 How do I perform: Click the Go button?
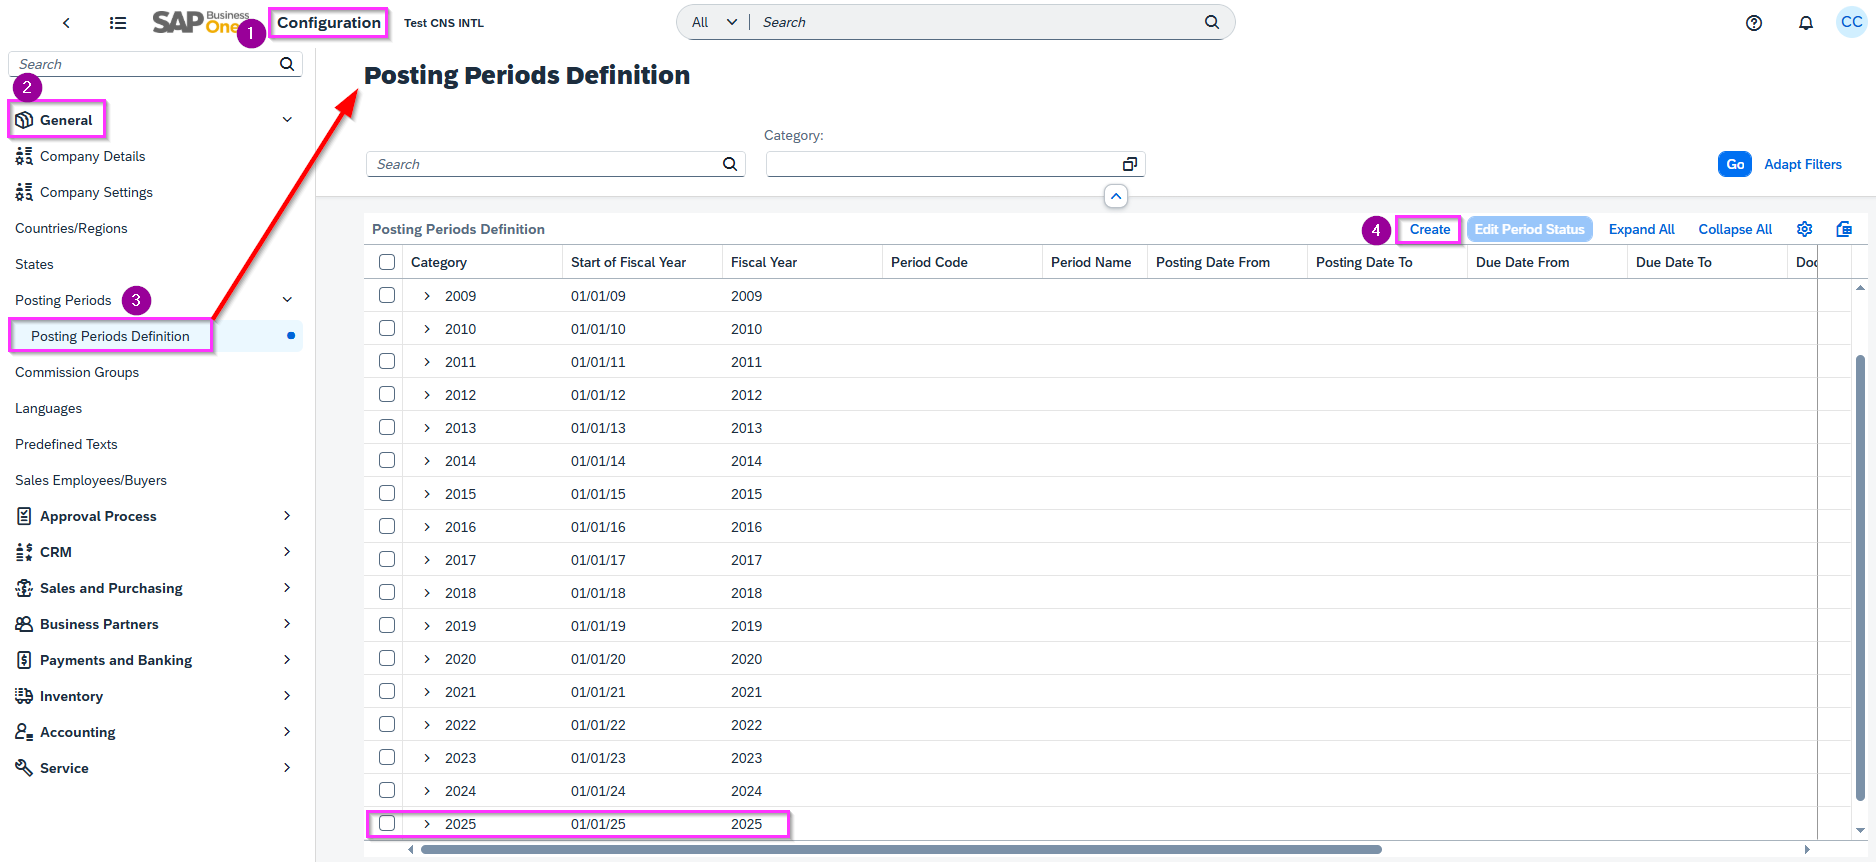pyautogui.click(x=1735, y=164)
